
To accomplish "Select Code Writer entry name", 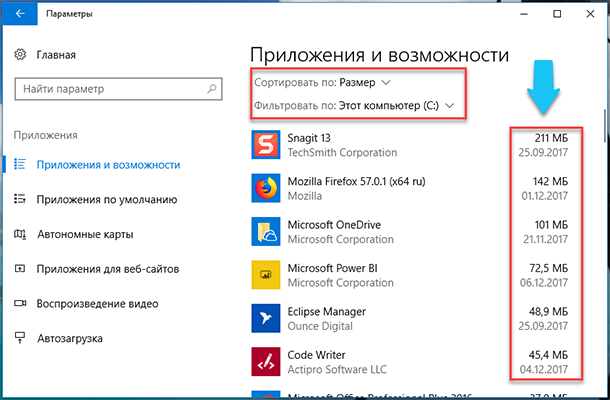I will pos(316,355).
